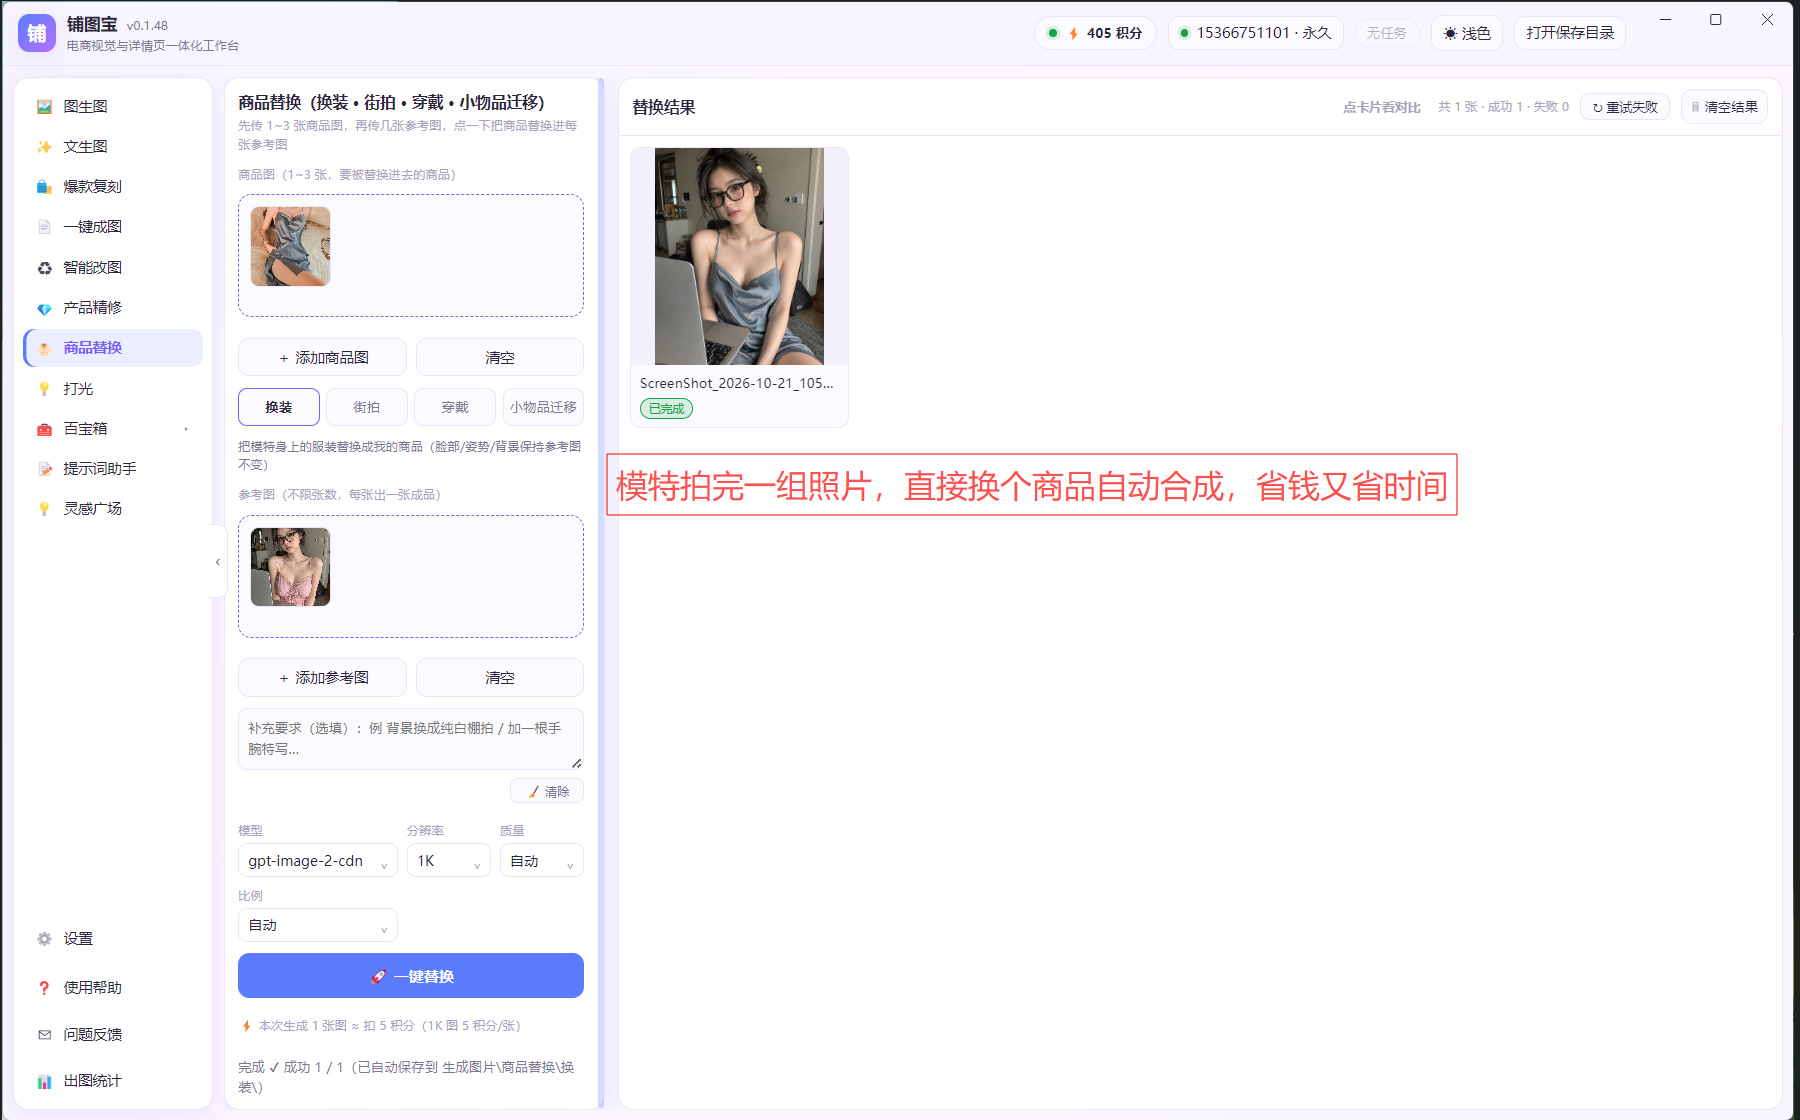This screenshot has width=1800, height=1120.
Task: Click the 405 积分 lightning badge
Action: (x=1095, y=33)
